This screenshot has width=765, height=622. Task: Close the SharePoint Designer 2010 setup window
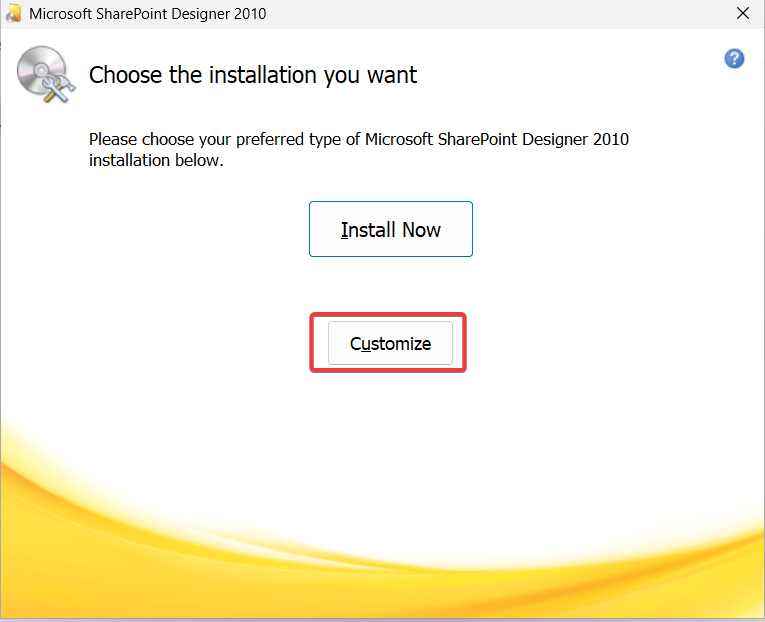(x=743, y=13)
